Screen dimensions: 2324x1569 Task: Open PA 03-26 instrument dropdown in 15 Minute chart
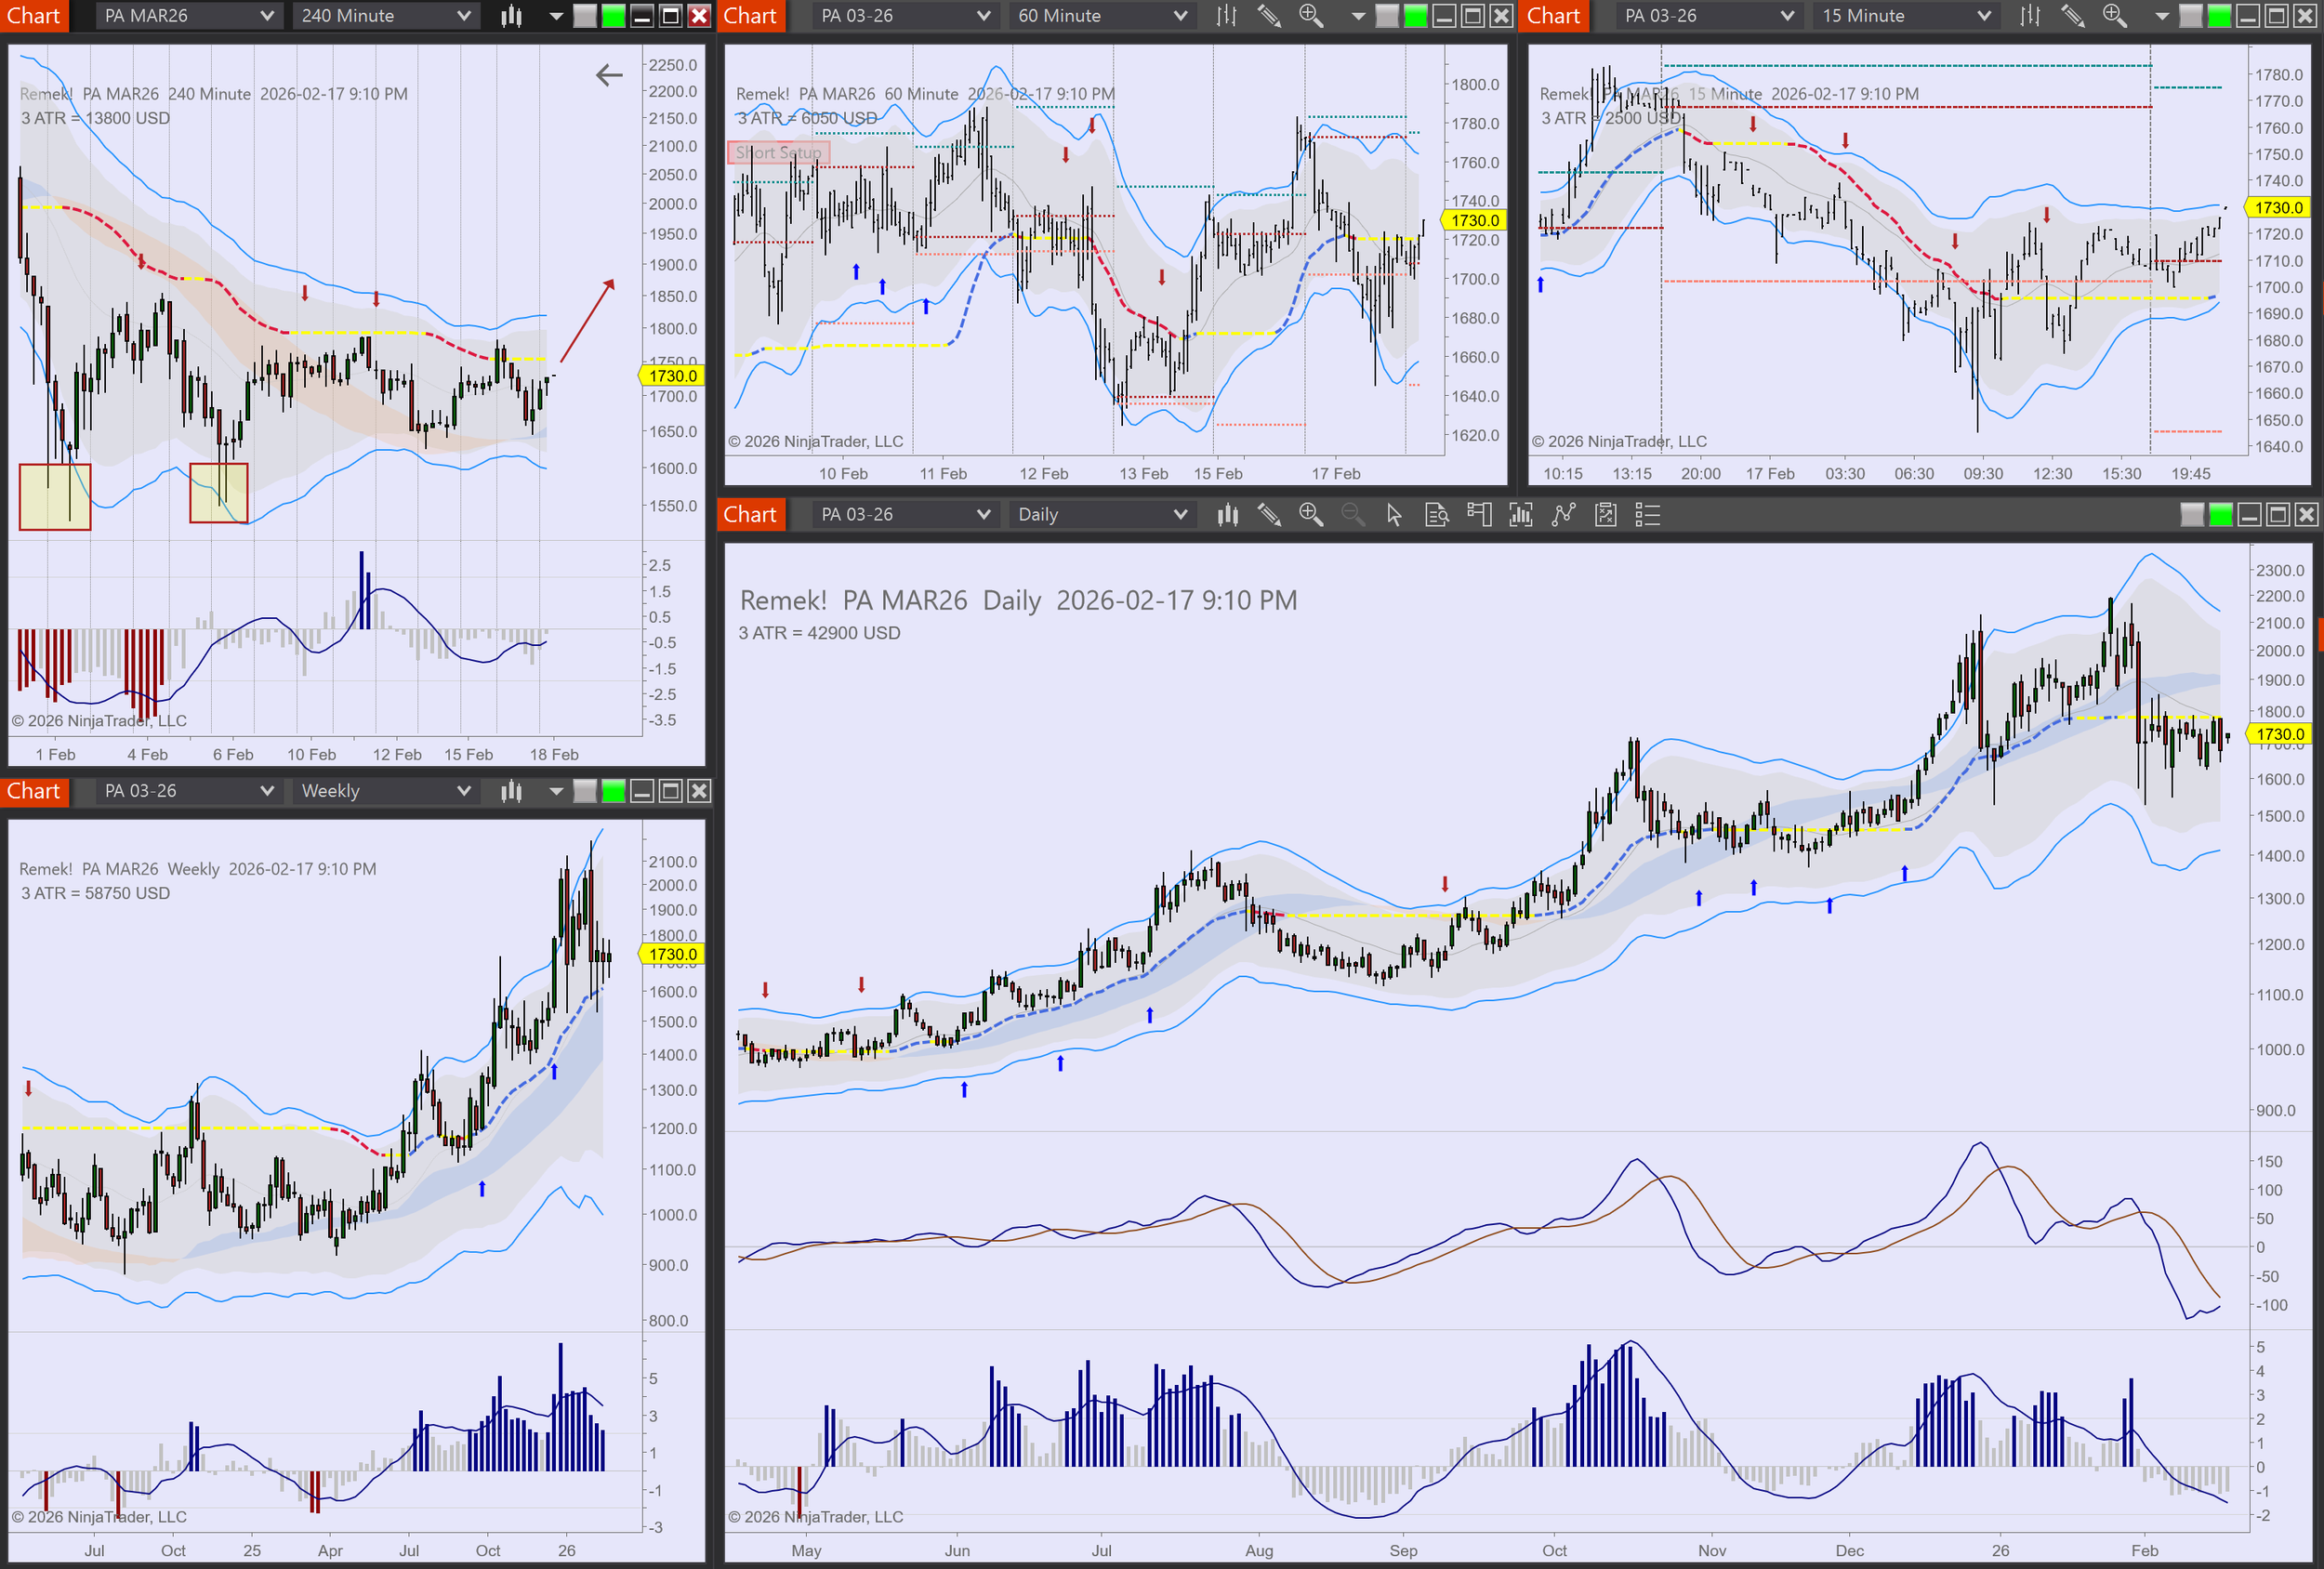click(1707, 16)
